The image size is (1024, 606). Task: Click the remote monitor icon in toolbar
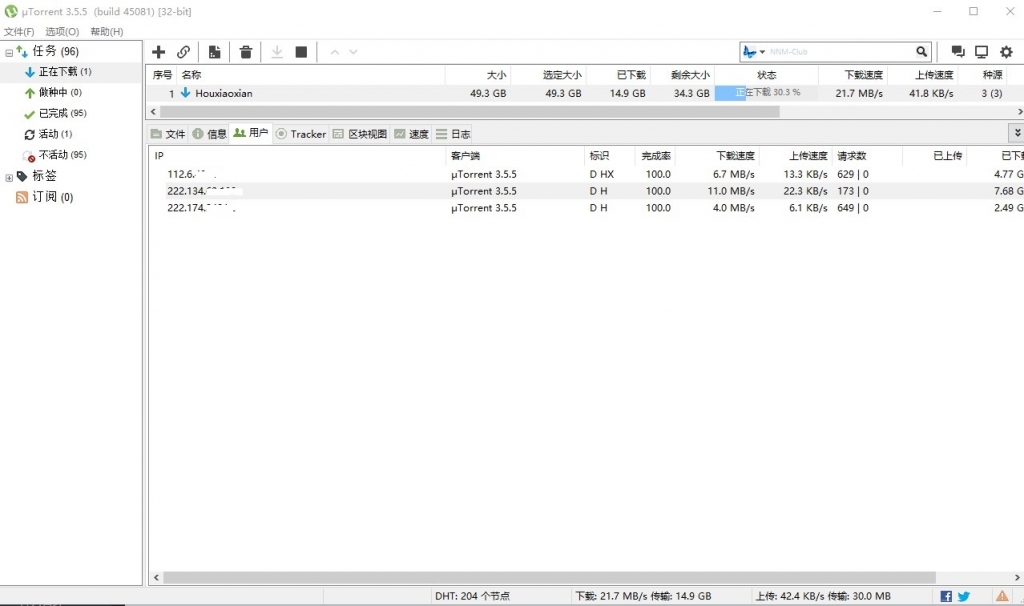(x=982, y=52)
